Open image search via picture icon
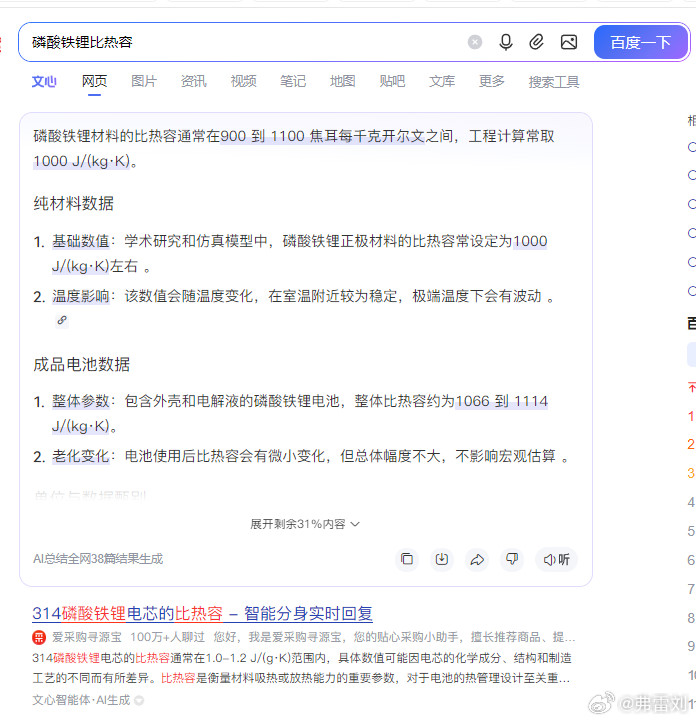Image resolution: width=696 pixels, height=722 pixels. [569, 42]
